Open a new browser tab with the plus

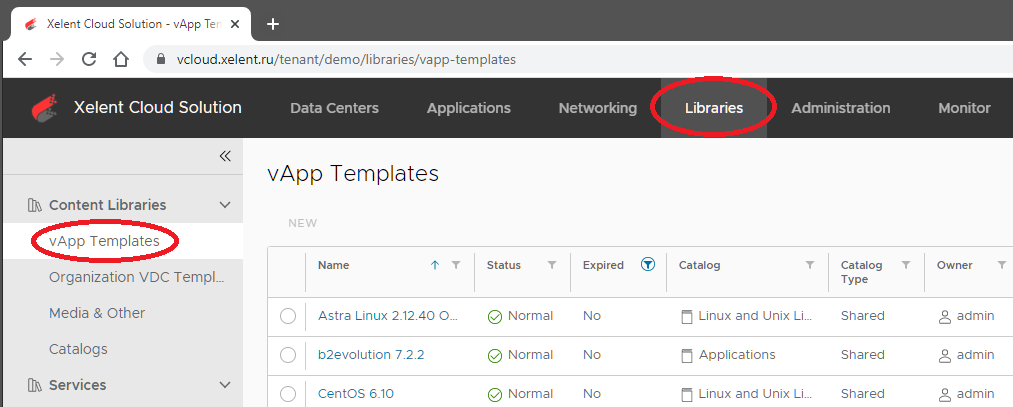click(x=273, y=25)
